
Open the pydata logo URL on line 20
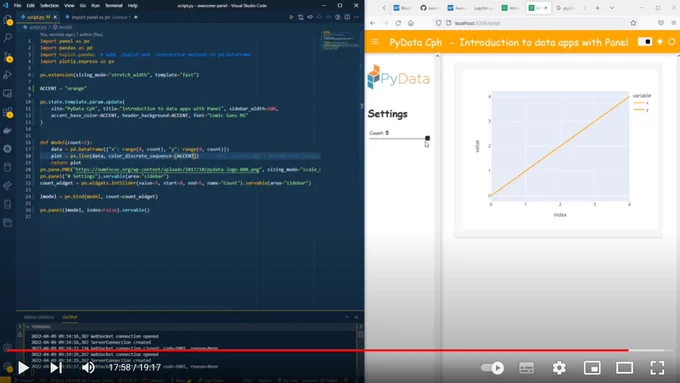click(168, 170)
